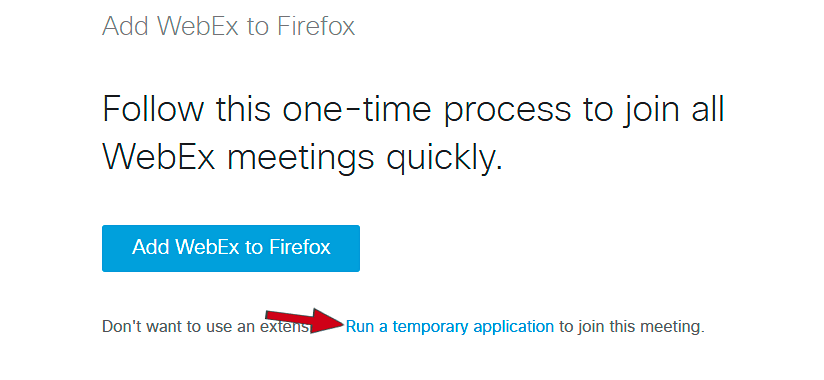Select the gray Add WebEx to Firefox page title
This screenshot has height=380, width=824.
tap(229, 26)
